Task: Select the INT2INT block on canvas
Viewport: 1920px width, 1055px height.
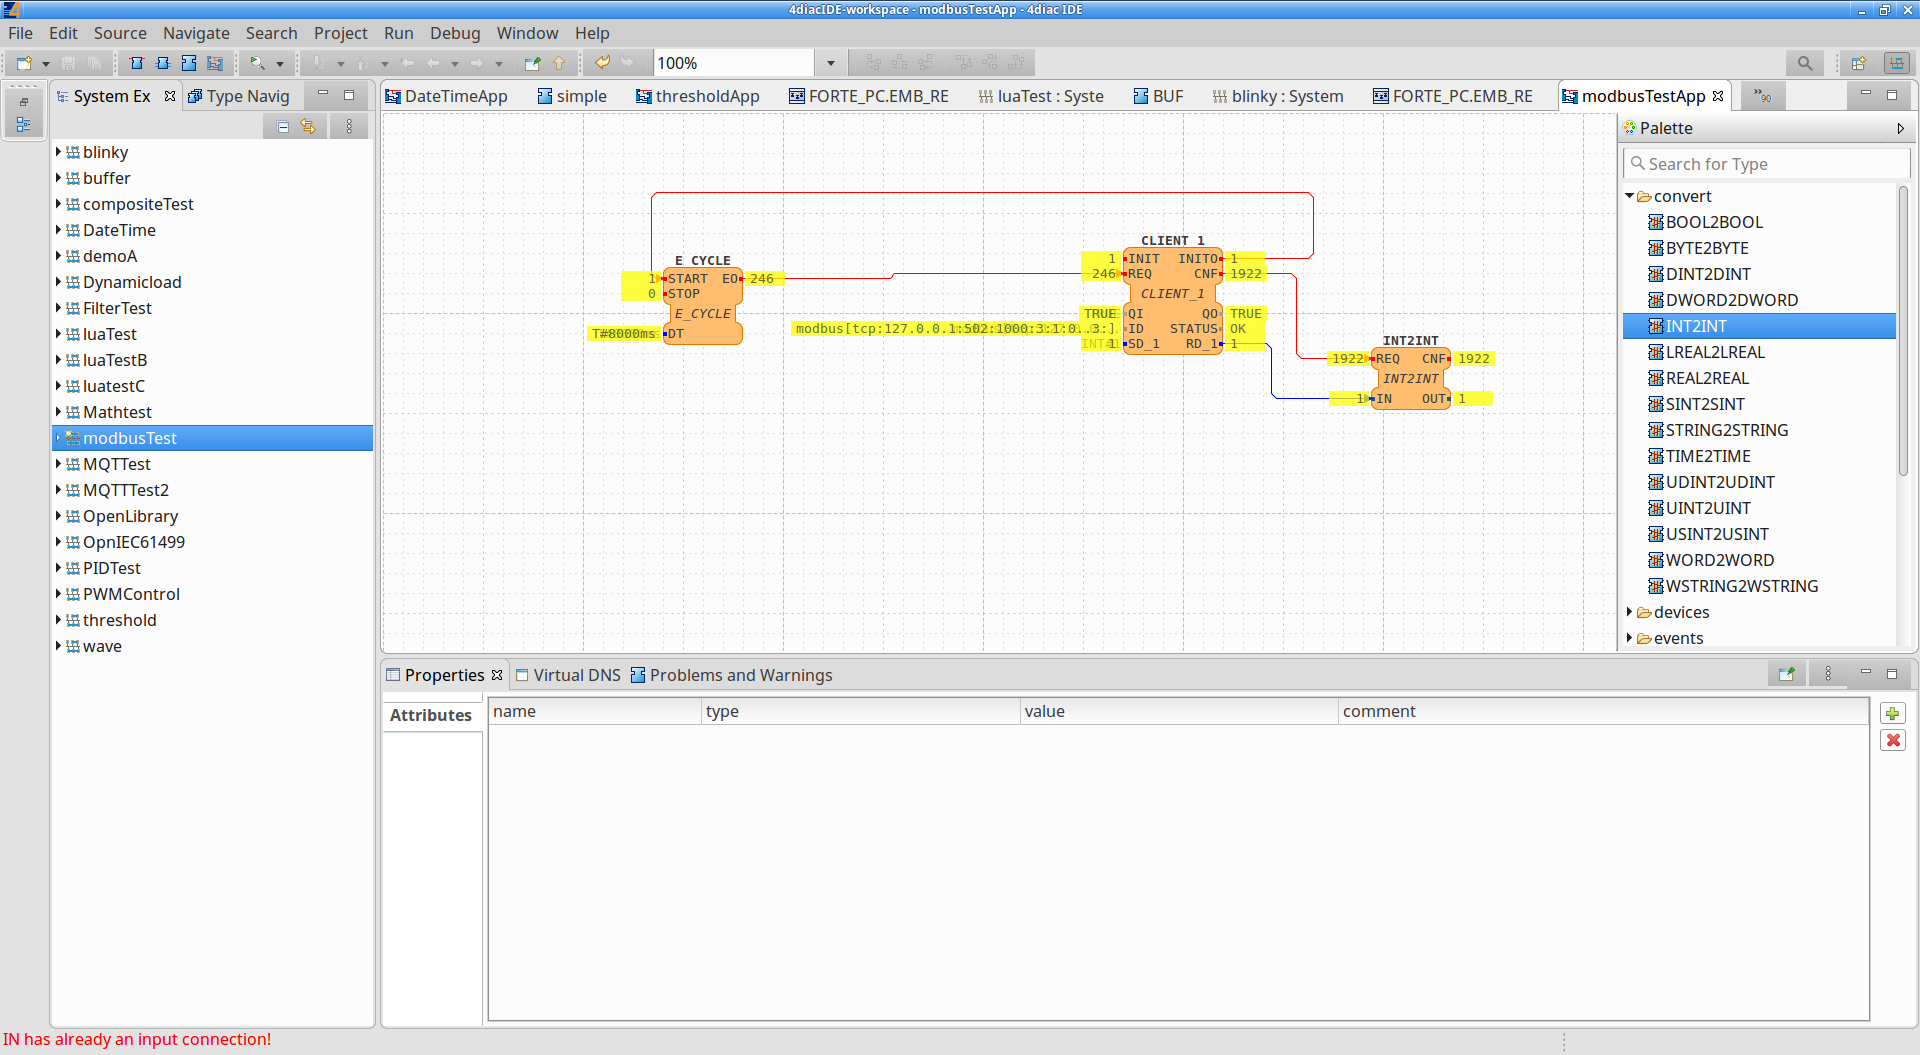Action: tap(1410, 378)
